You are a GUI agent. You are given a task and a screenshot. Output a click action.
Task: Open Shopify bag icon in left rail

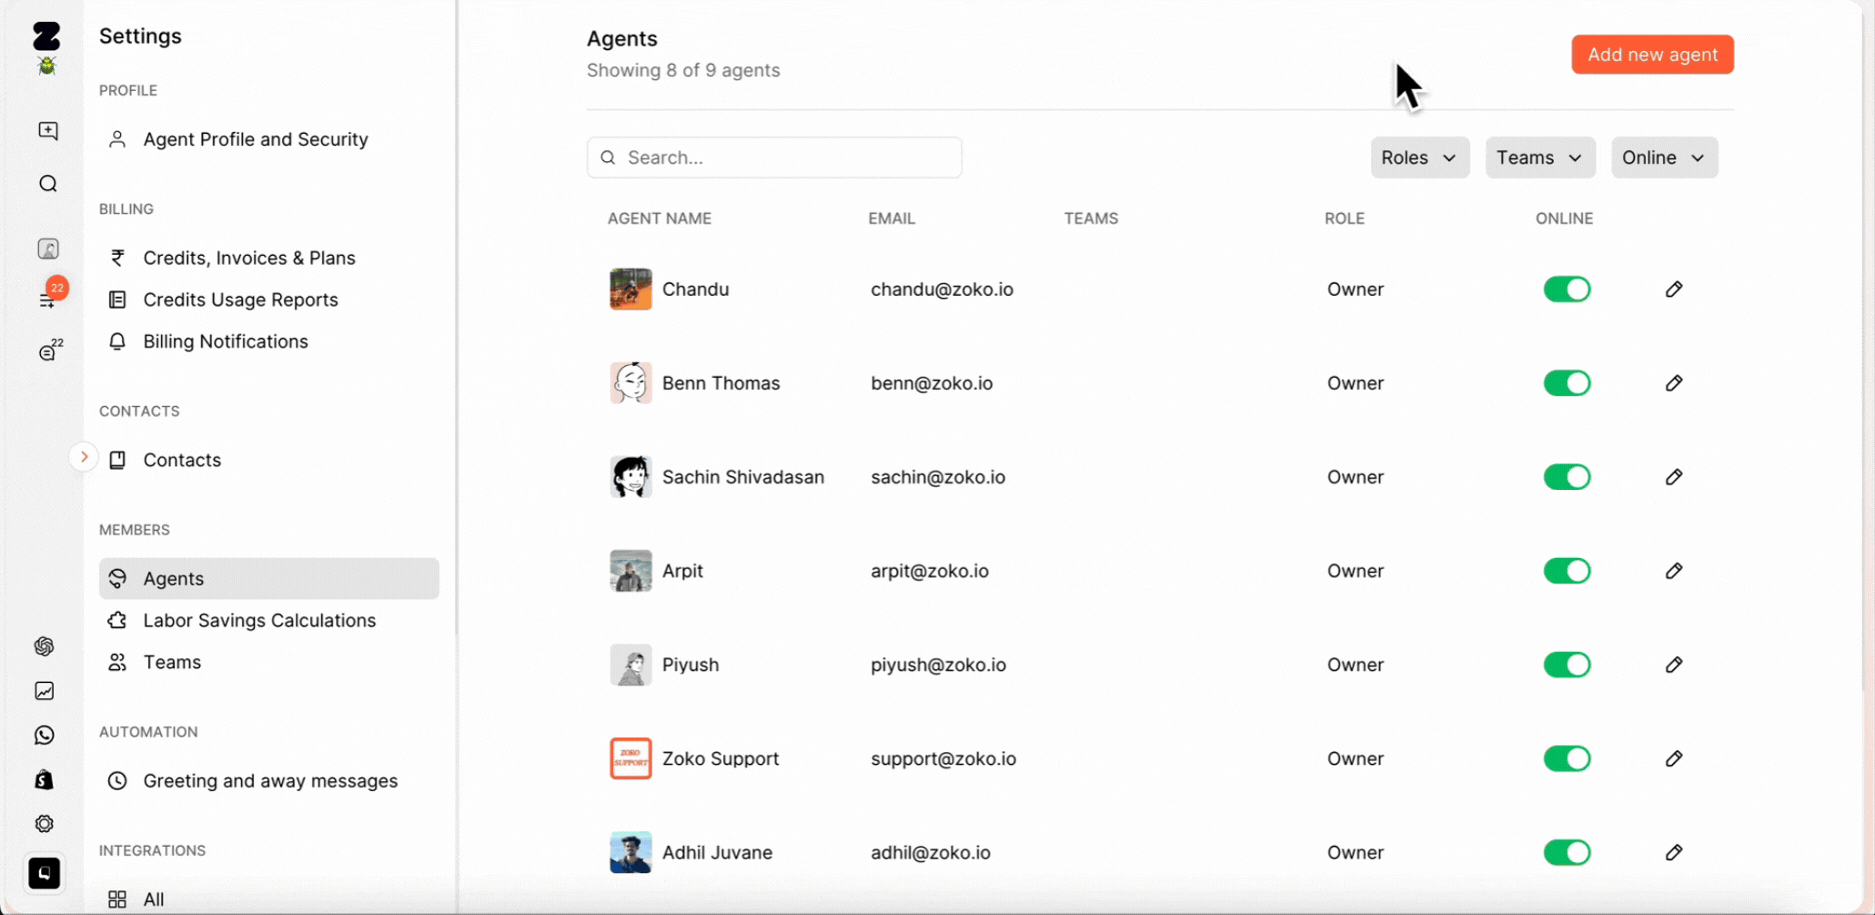[x=44, y=780]
